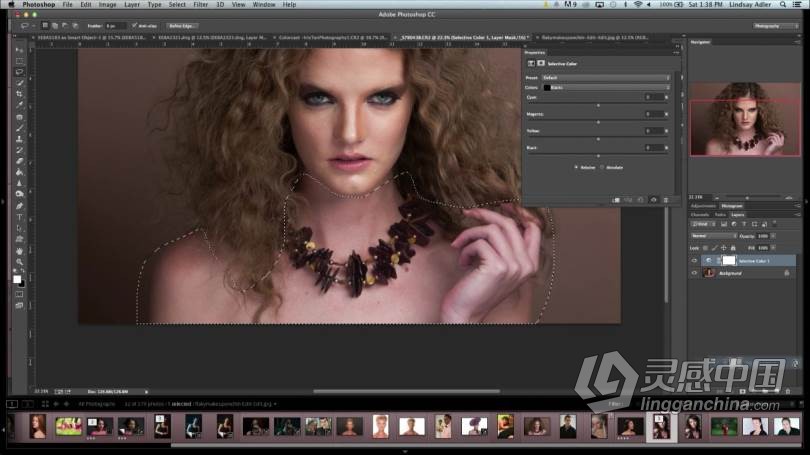Click Subtract from selection mode button

pos(65,25)
